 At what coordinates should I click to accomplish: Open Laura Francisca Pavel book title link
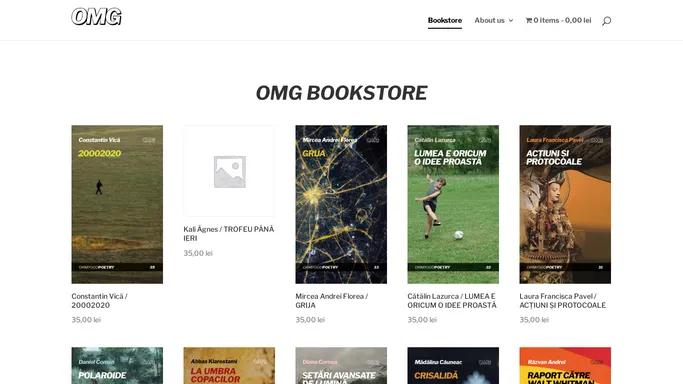(x=562, y=300)
